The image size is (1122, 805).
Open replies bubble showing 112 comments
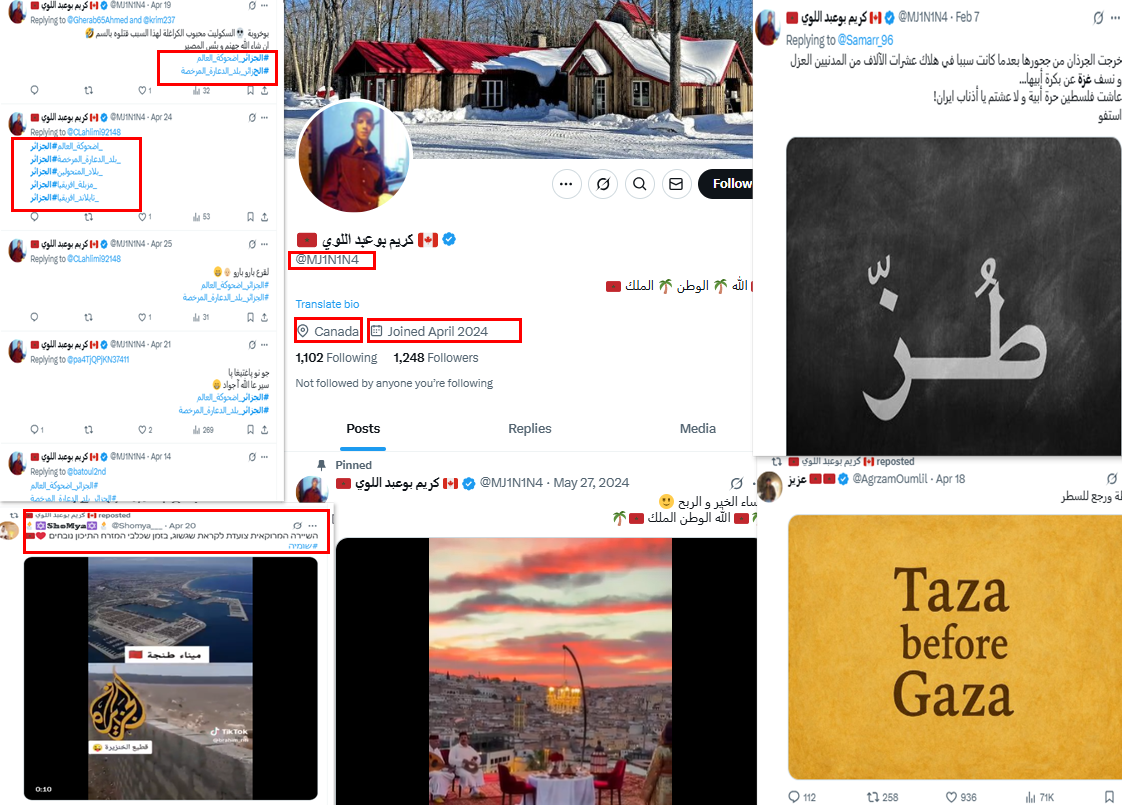click(x=794, y=796)
